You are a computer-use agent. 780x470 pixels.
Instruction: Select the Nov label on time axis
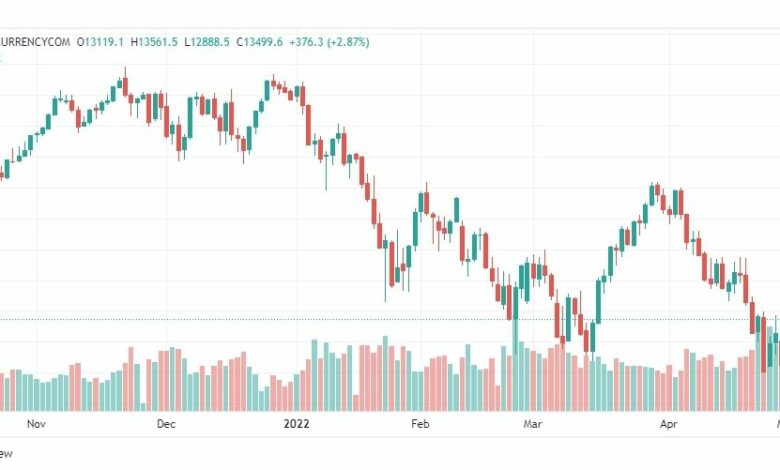(36, 424)
